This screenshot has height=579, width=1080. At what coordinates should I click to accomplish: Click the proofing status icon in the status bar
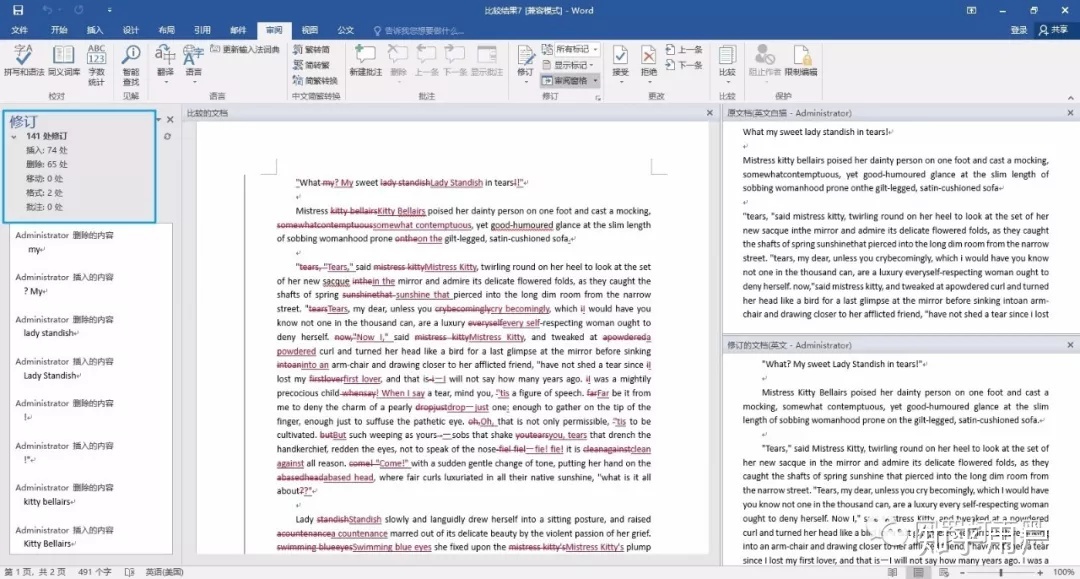point(129,572)
